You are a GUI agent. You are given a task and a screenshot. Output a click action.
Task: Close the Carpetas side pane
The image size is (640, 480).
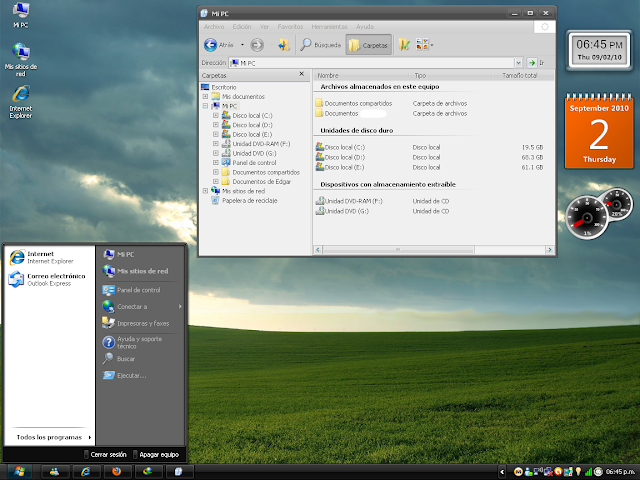(302, 74)
